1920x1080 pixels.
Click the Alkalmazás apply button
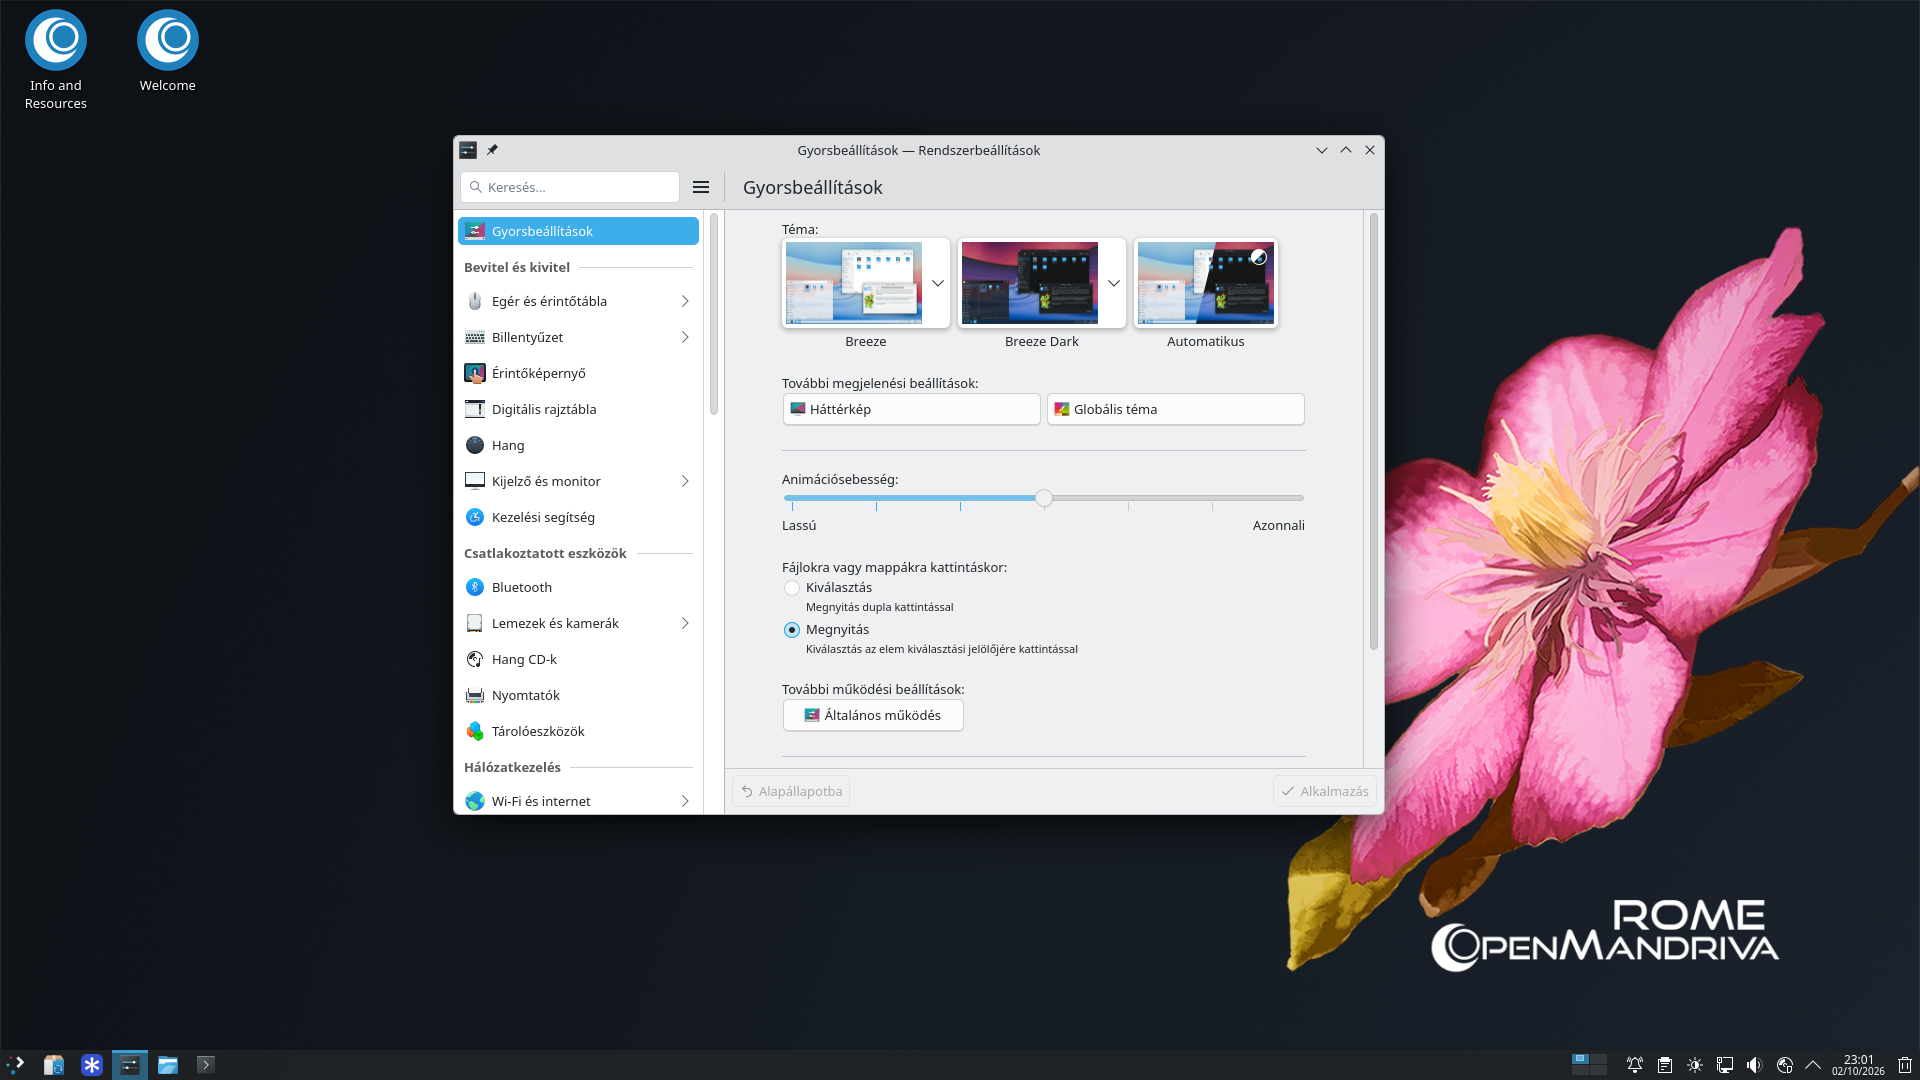pos(1325,791)
